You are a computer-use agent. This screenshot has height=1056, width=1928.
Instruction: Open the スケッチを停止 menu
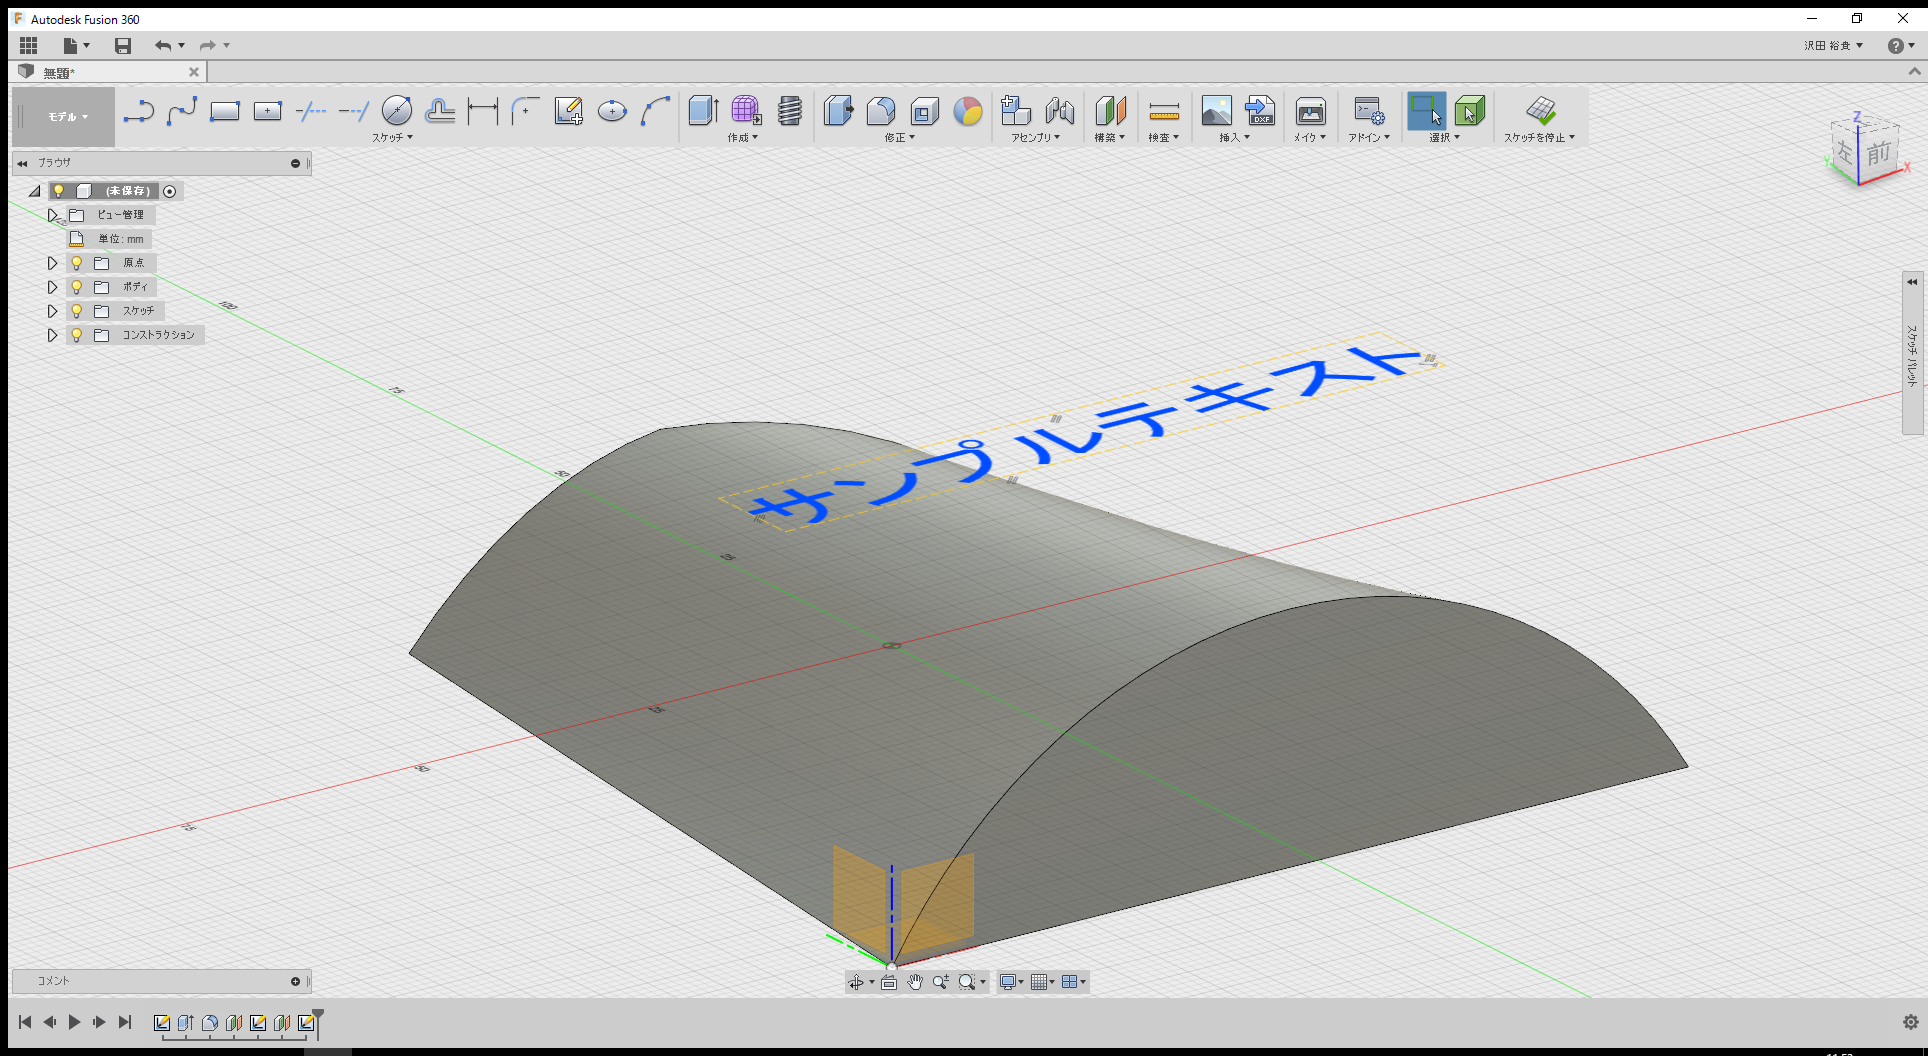[1539, 138]
